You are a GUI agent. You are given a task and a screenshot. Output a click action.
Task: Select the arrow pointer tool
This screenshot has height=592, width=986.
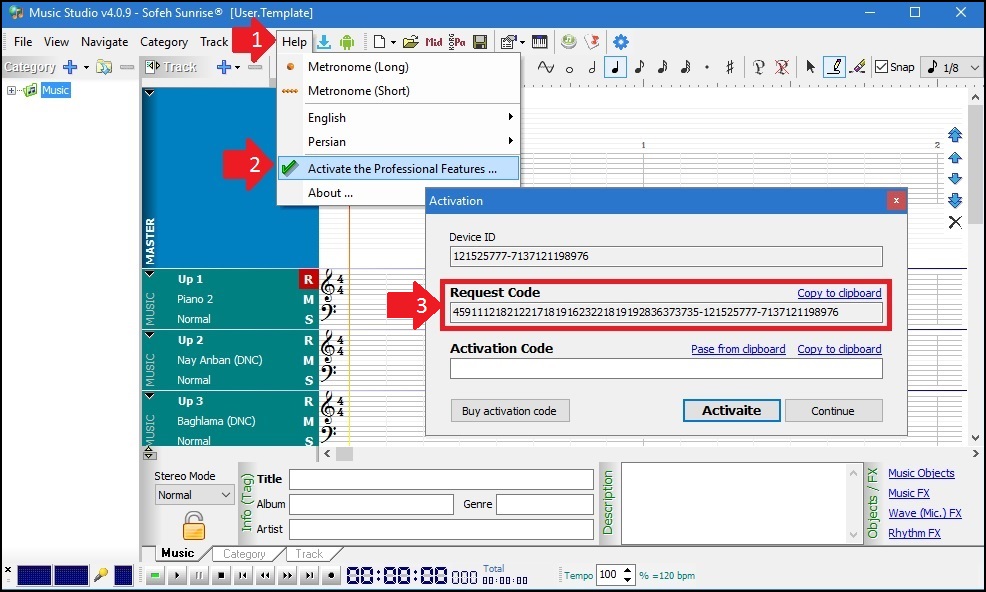(811, 67)
